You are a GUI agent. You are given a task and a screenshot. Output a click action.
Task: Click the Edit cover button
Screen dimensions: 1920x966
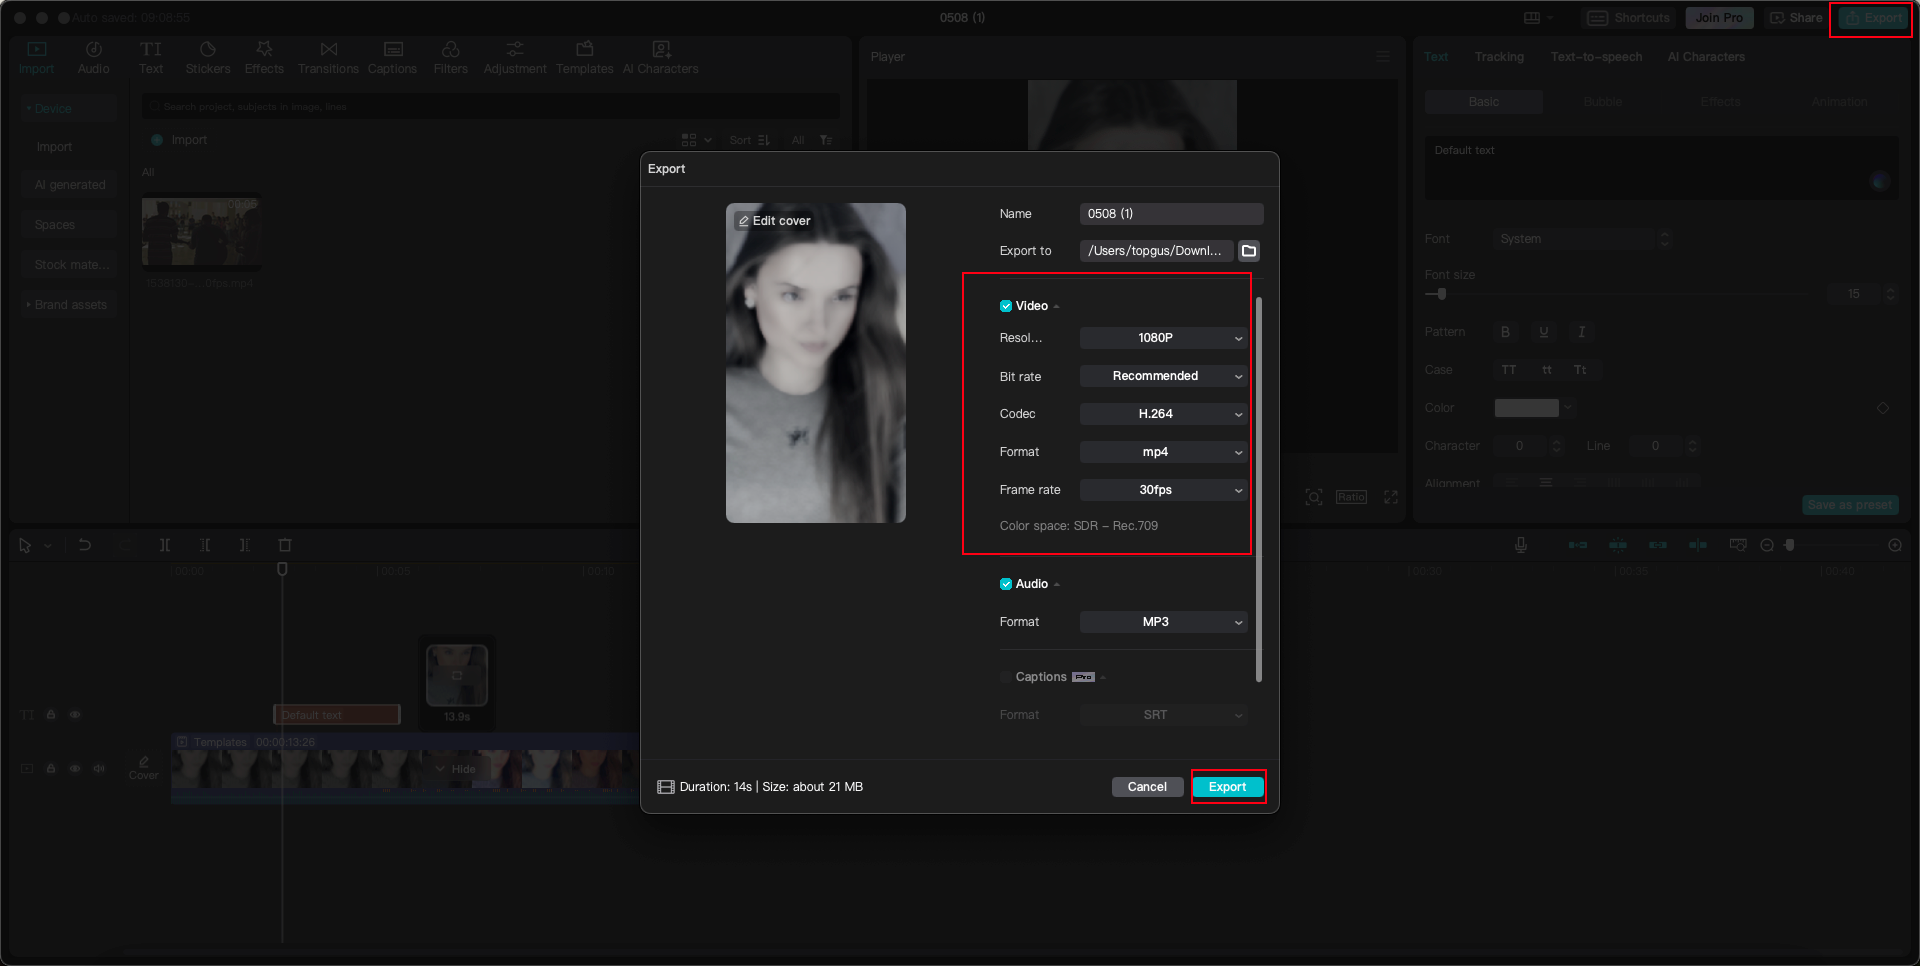click(x=775, y=220)
